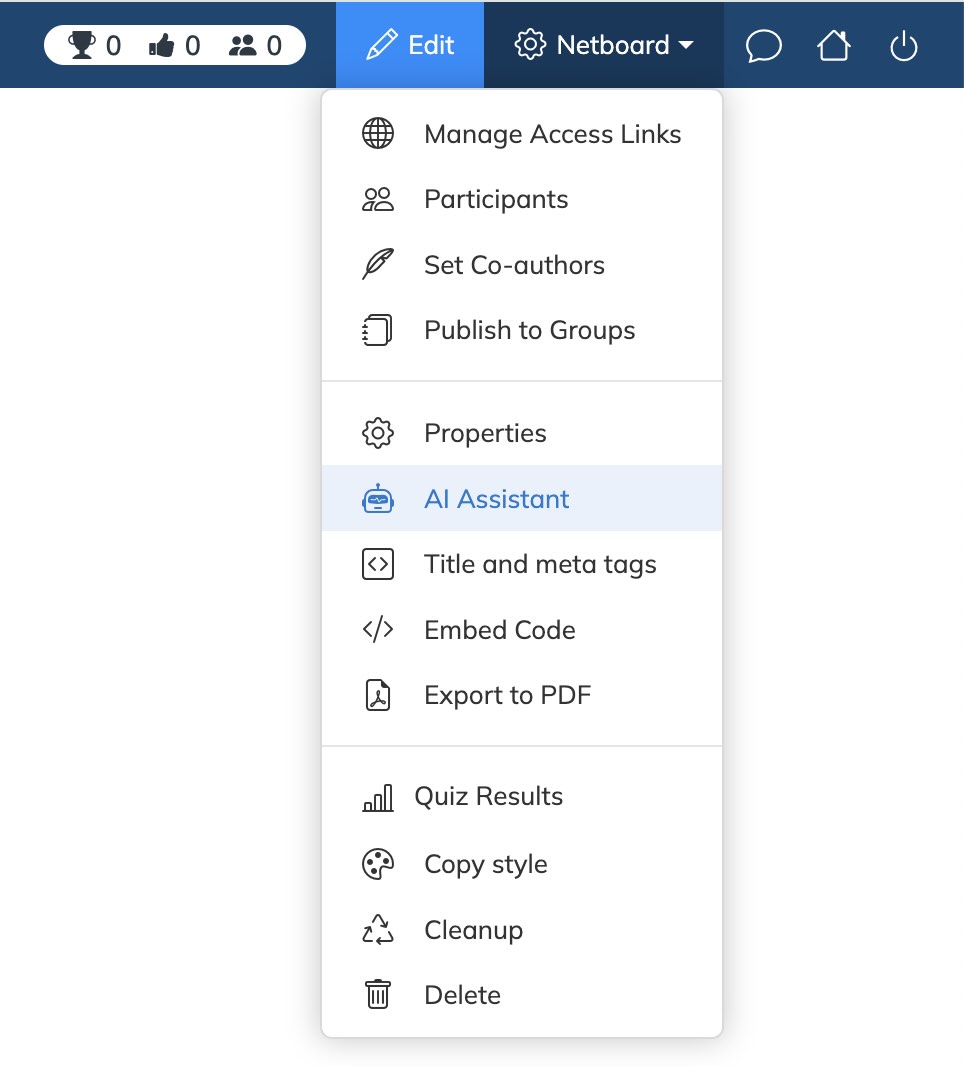The width and height of the screenshot is (964, 1066).
Task: Click the people icon beside Participants
Action: 378,199
